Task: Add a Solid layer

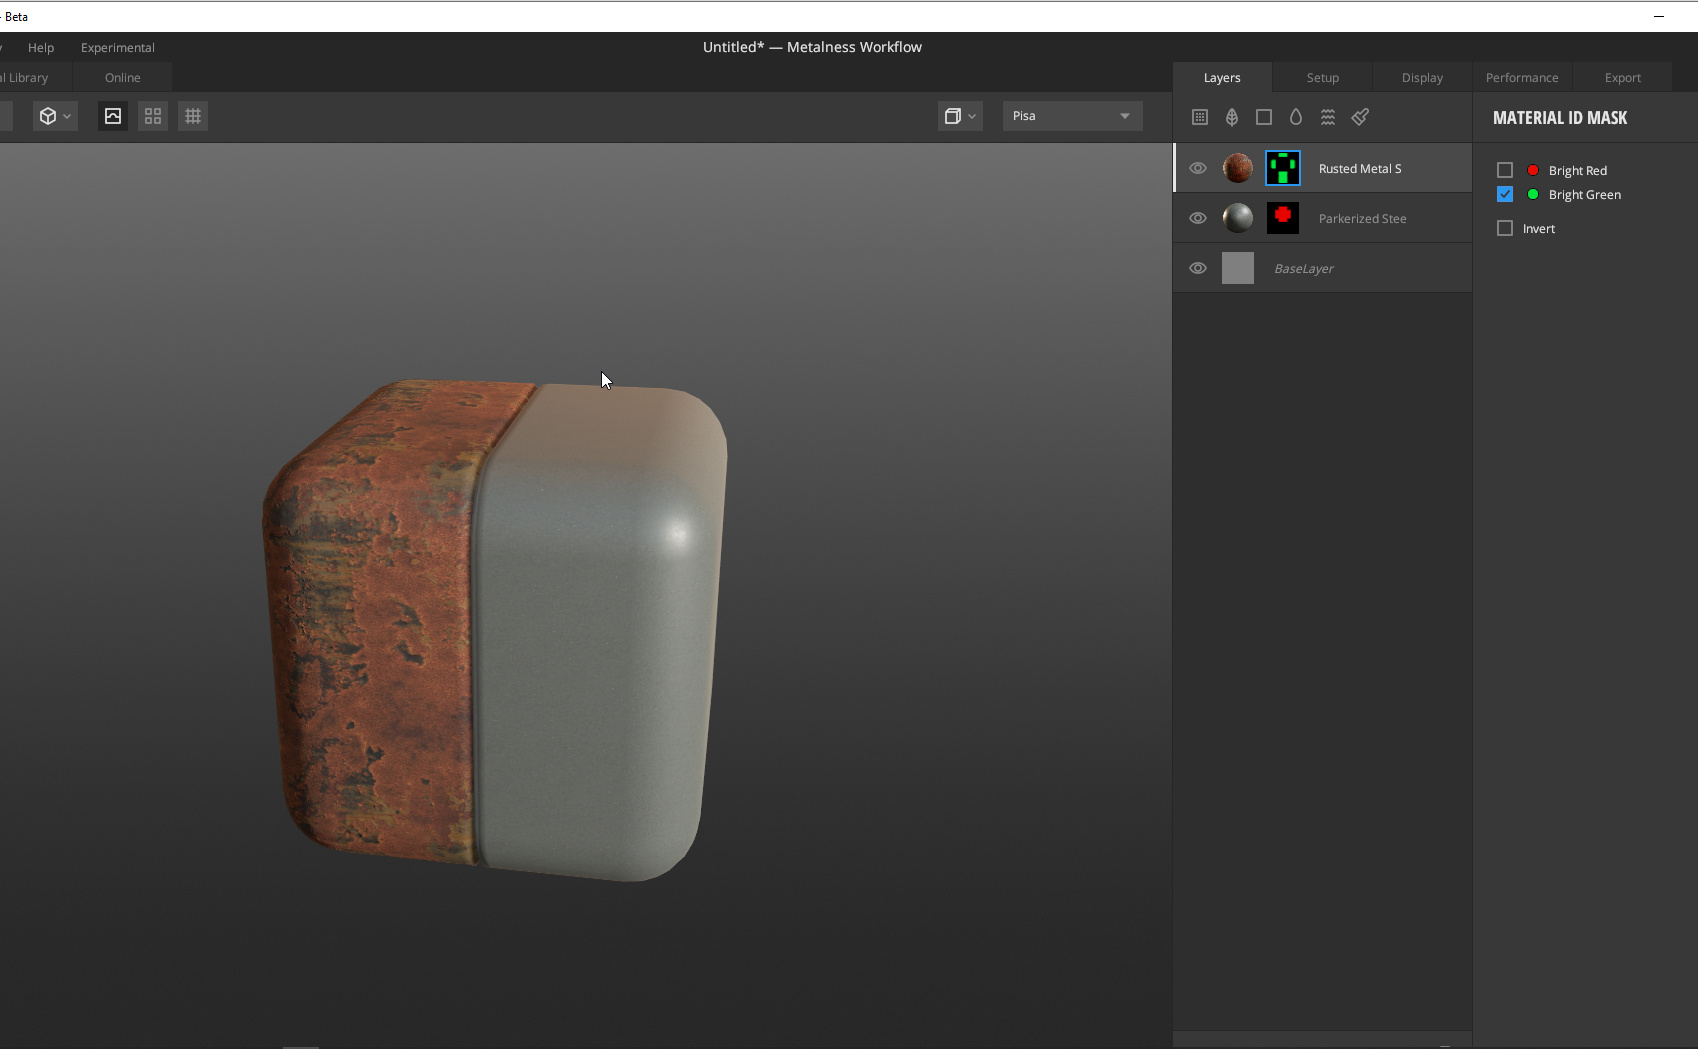Action: (1263, 117)
